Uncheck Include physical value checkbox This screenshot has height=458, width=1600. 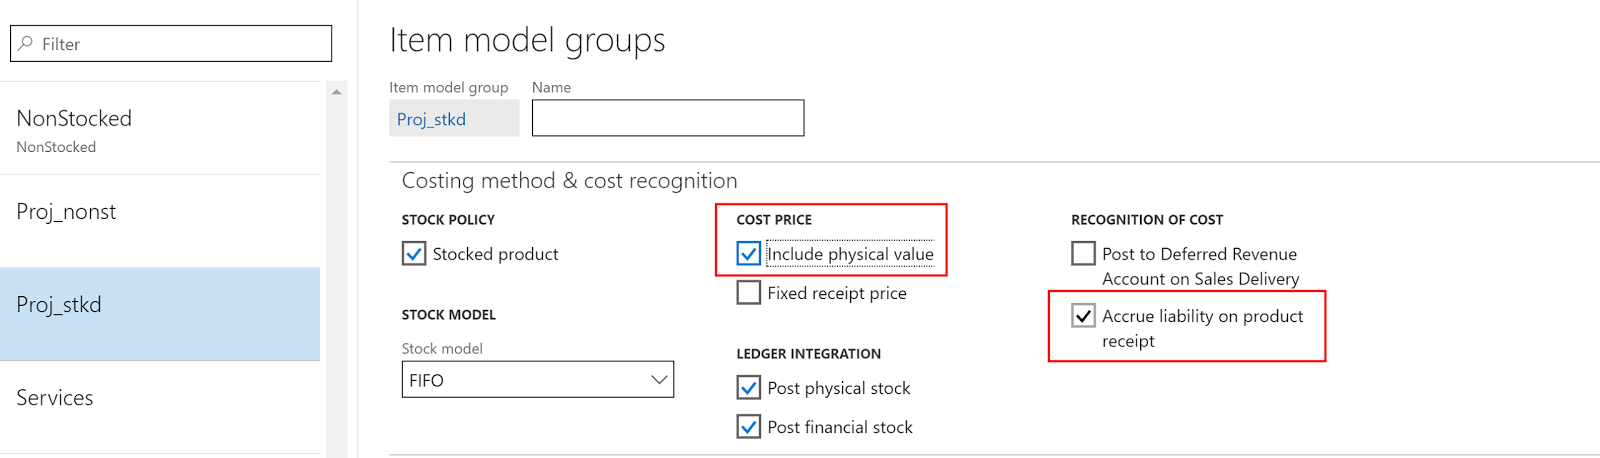(749, 254)
